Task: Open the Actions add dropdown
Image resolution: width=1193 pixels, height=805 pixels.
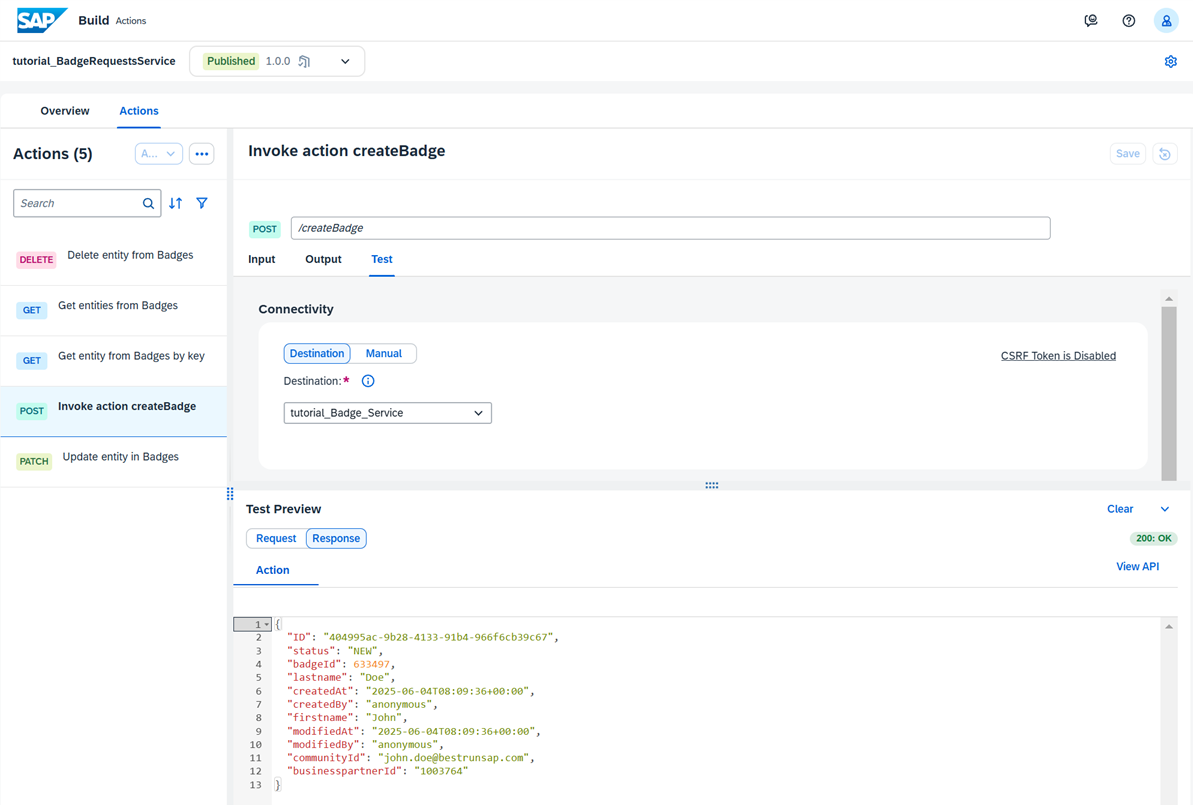Action: pos(159,154)
